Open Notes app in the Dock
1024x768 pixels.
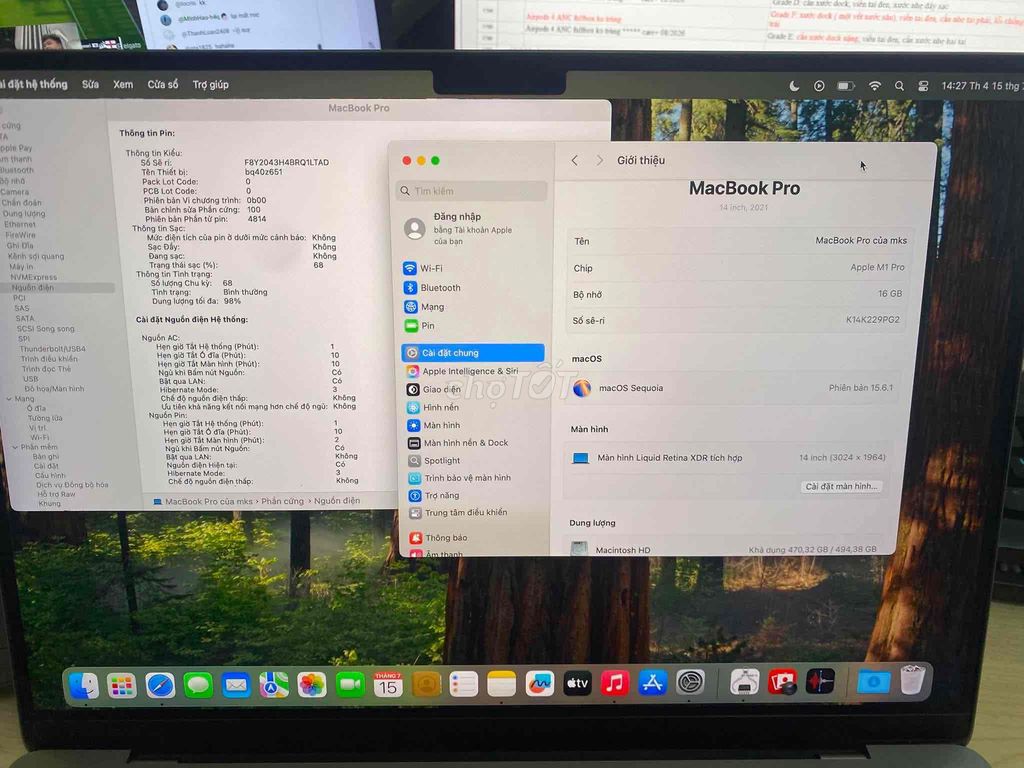(x=502, y=684)
